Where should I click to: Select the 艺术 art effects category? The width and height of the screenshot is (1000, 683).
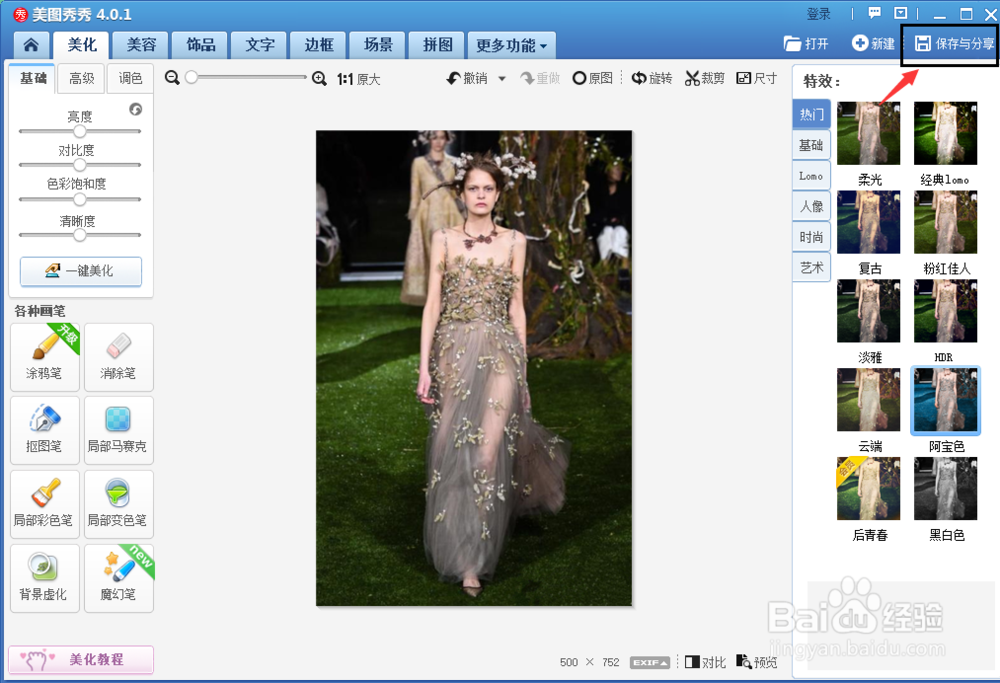pos(812,267)
